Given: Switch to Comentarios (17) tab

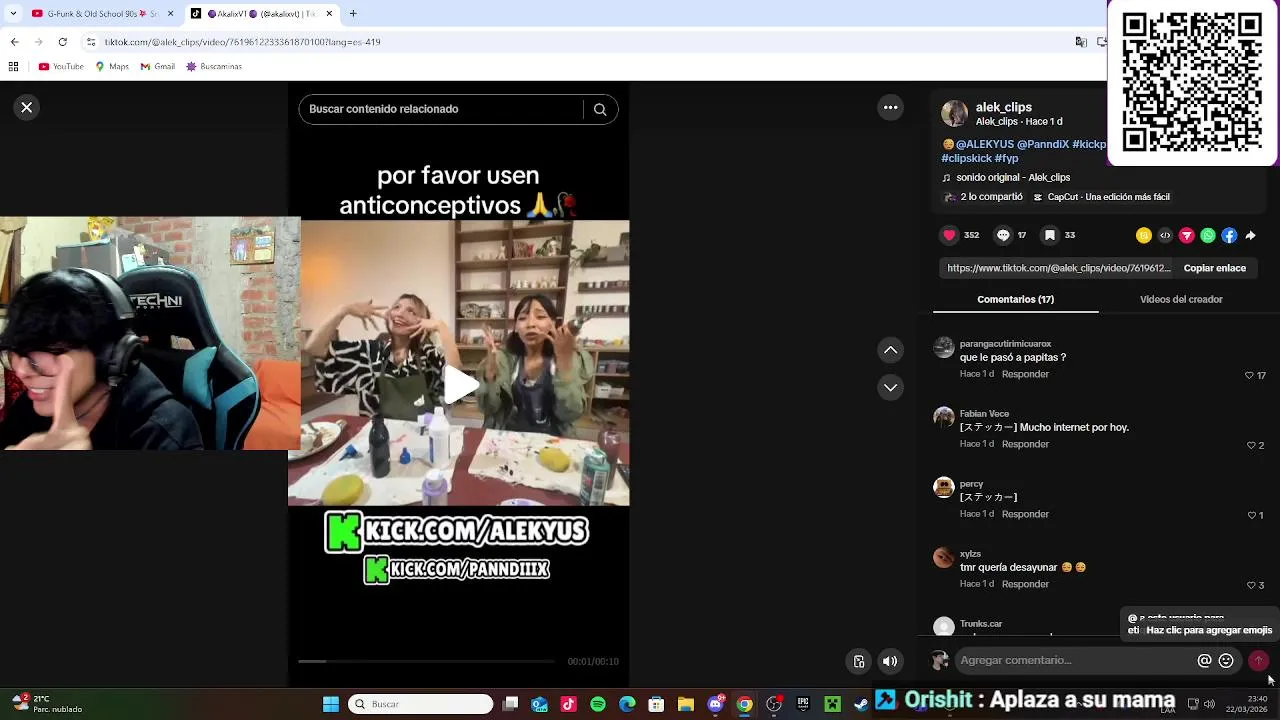Looking at the screenshot, I should tap(1015, 299).
